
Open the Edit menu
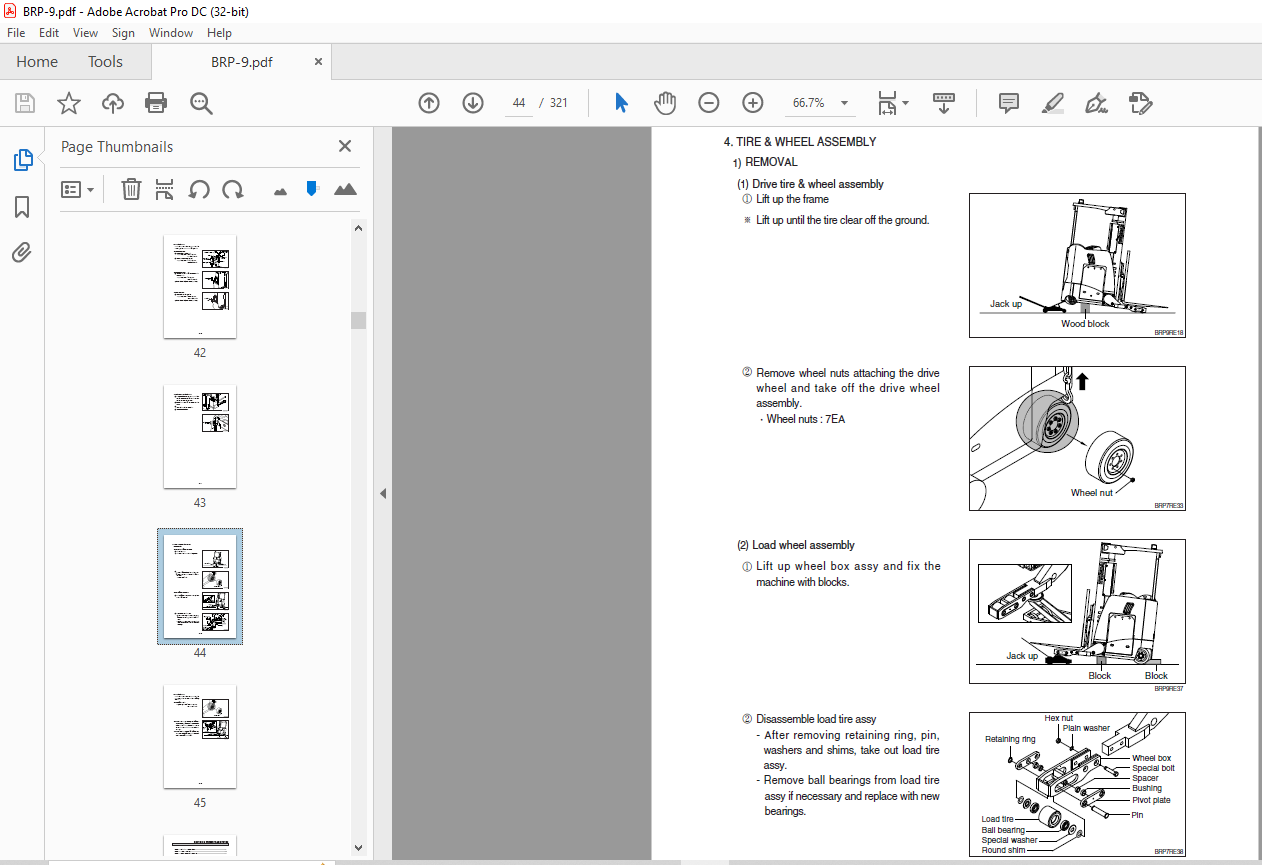tap(49, 33)
